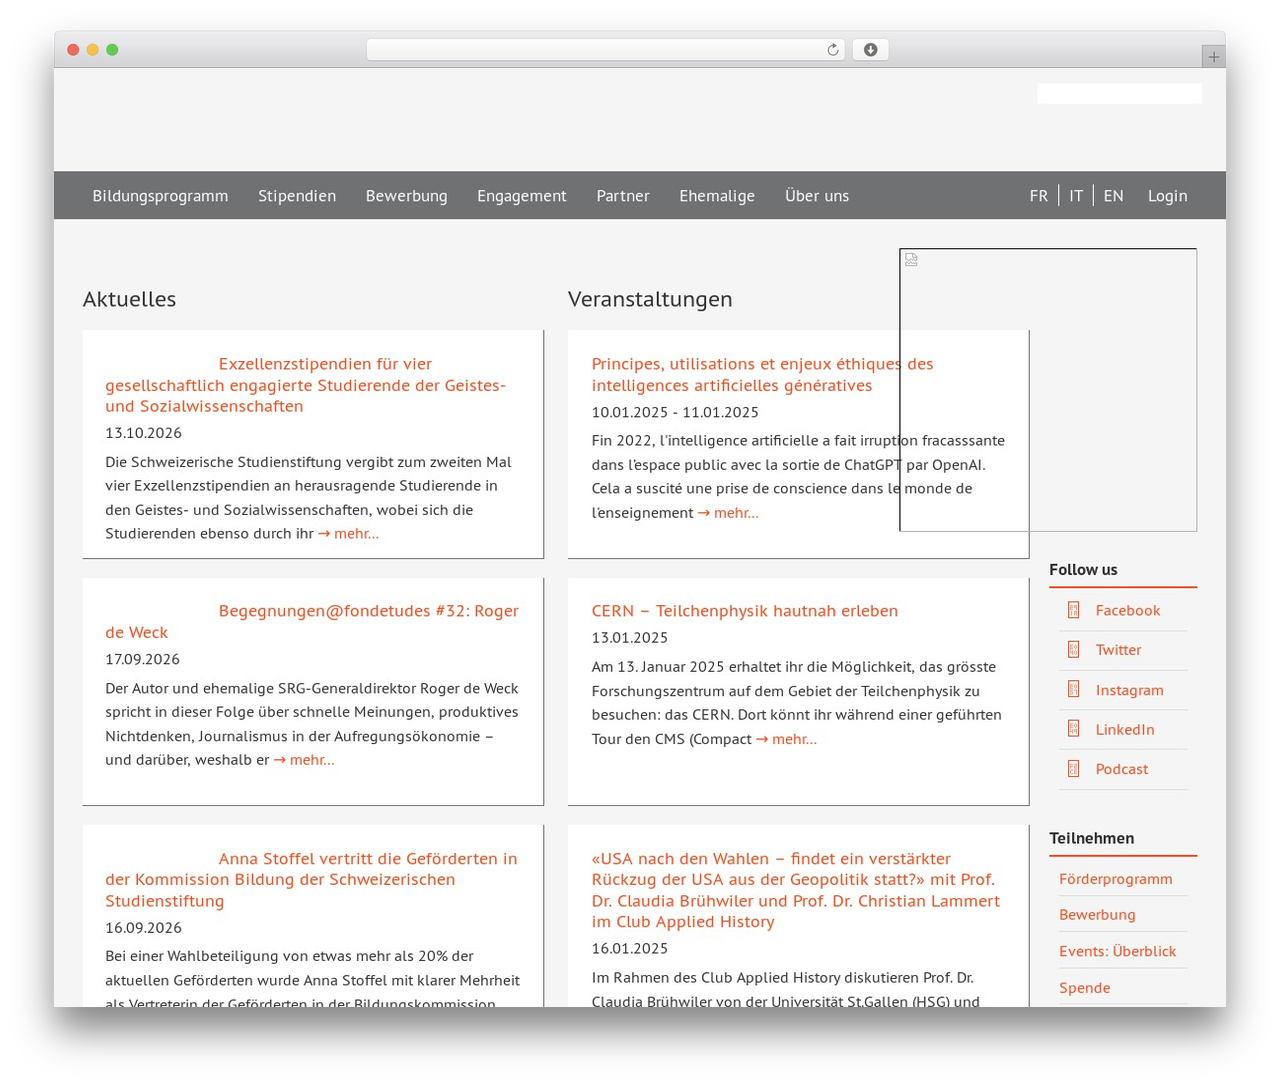Viewport: 1280px width, 1084px height.
Task: Add a new browser tab
Action: click(1213, 57)
